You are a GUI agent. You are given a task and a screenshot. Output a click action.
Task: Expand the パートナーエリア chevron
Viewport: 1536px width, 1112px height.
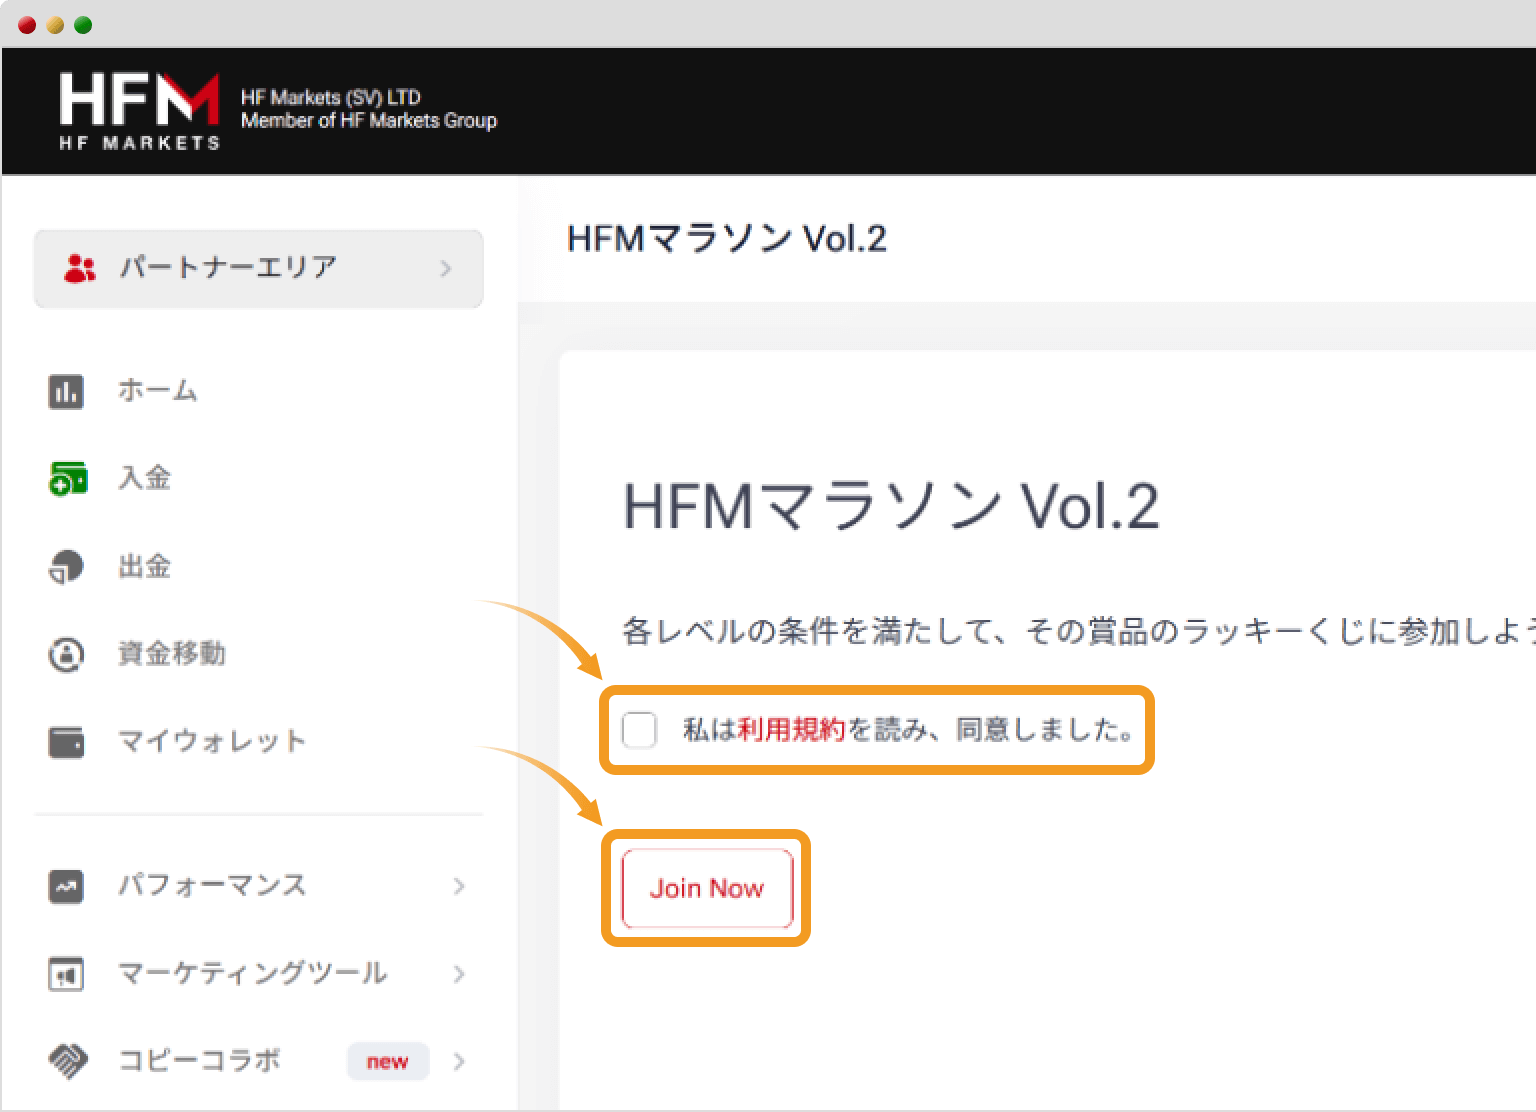point(446,268)
